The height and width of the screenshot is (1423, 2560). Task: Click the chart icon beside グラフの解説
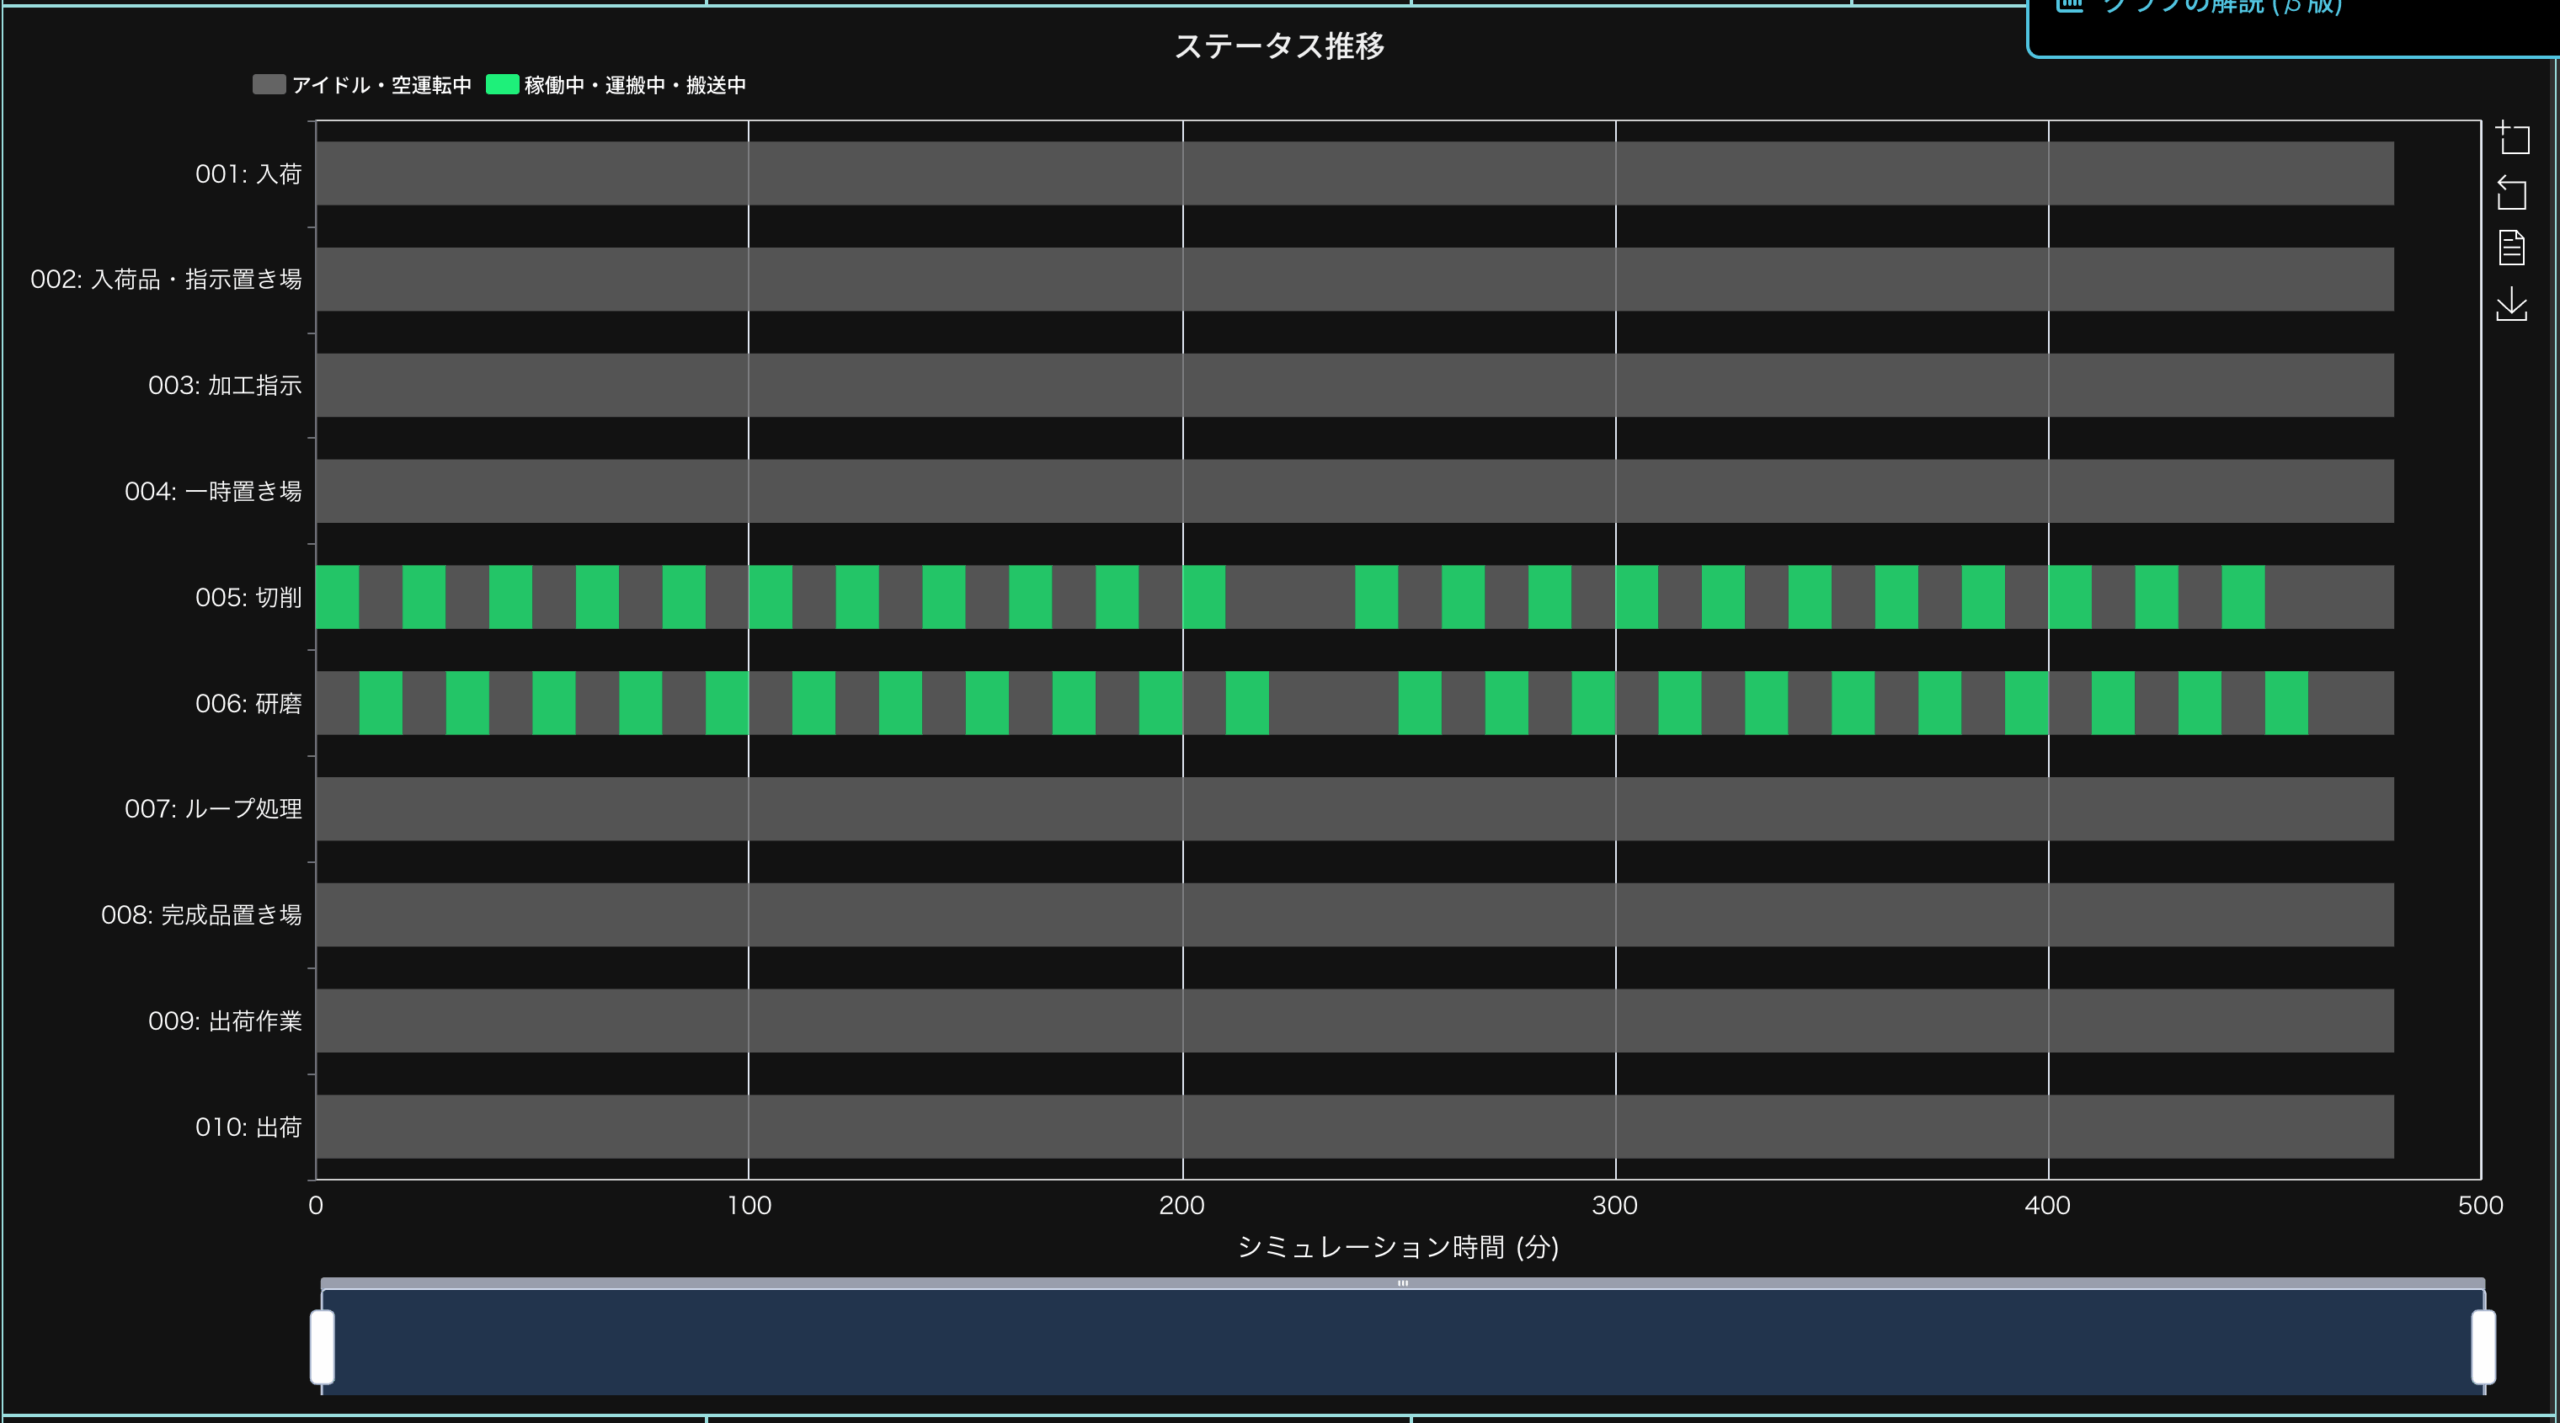click(x=2069, y=6)
